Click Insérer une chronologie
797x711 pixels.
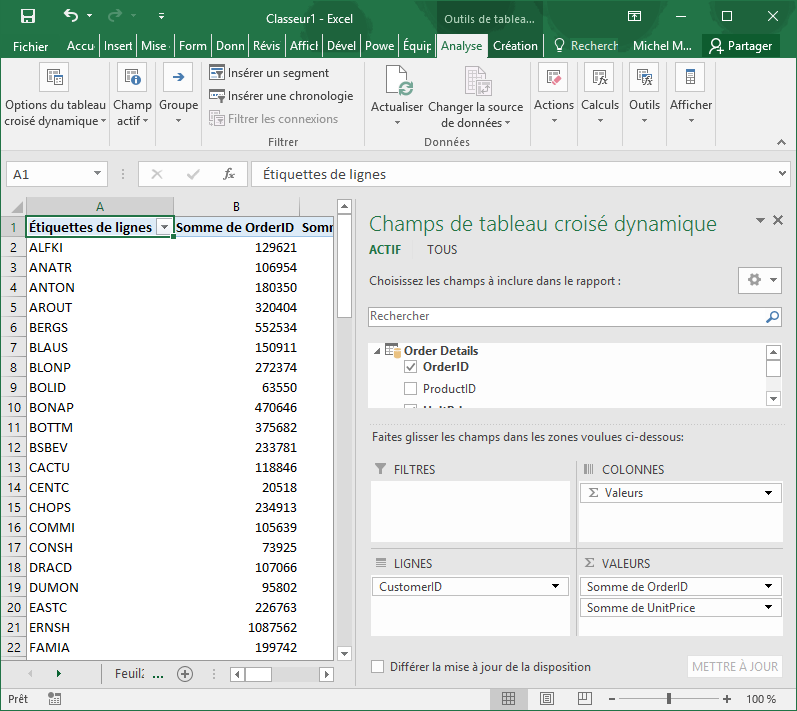click(x=280, y=96)
